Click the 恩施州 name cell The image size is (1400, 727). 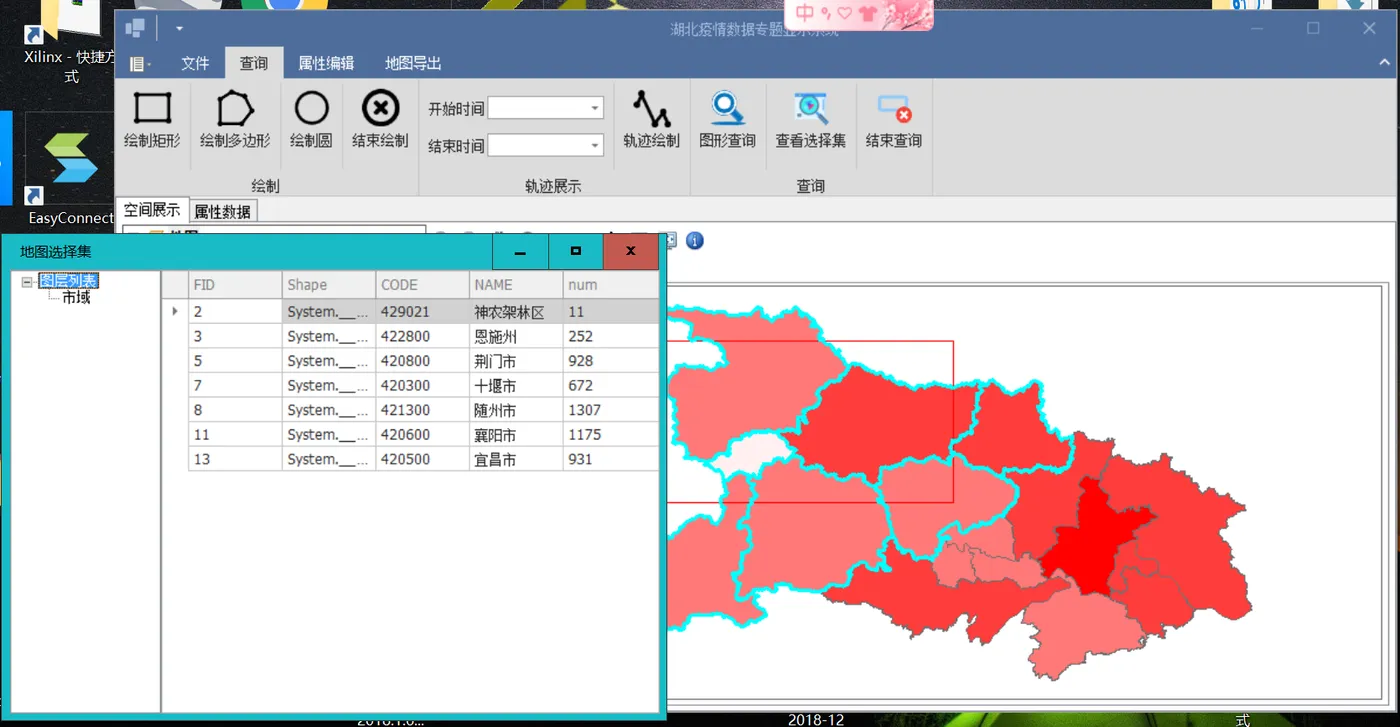click(x=516, y=337)
